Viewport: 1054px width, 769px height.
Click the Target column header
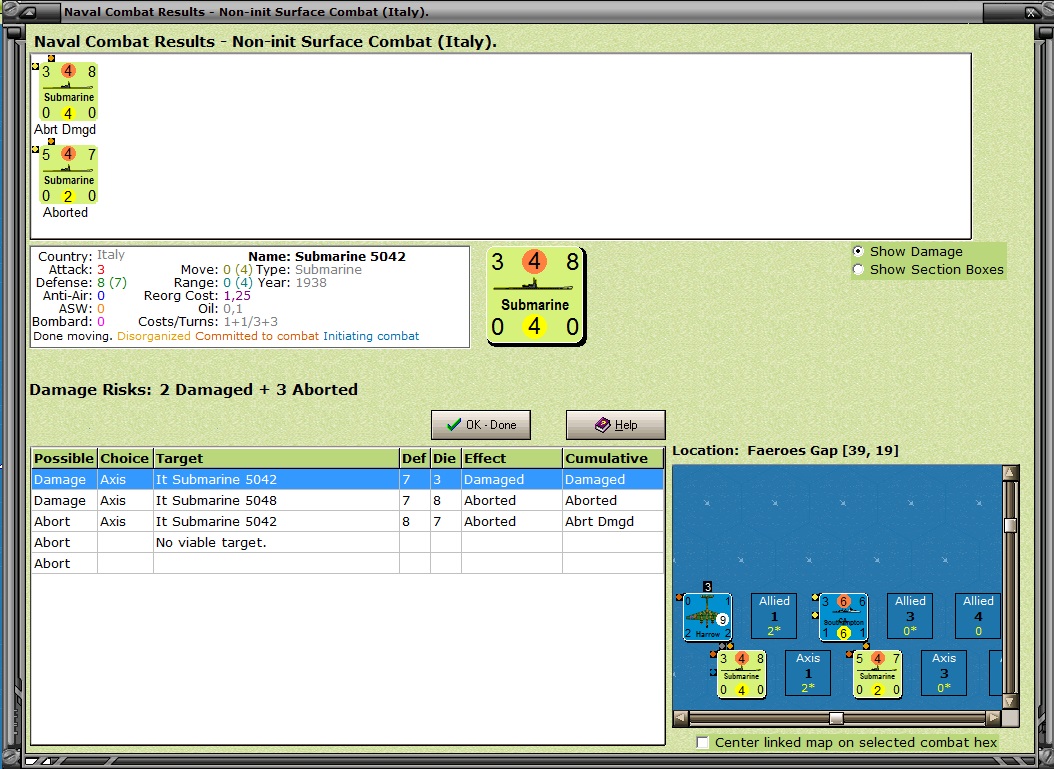click(276, 458)
